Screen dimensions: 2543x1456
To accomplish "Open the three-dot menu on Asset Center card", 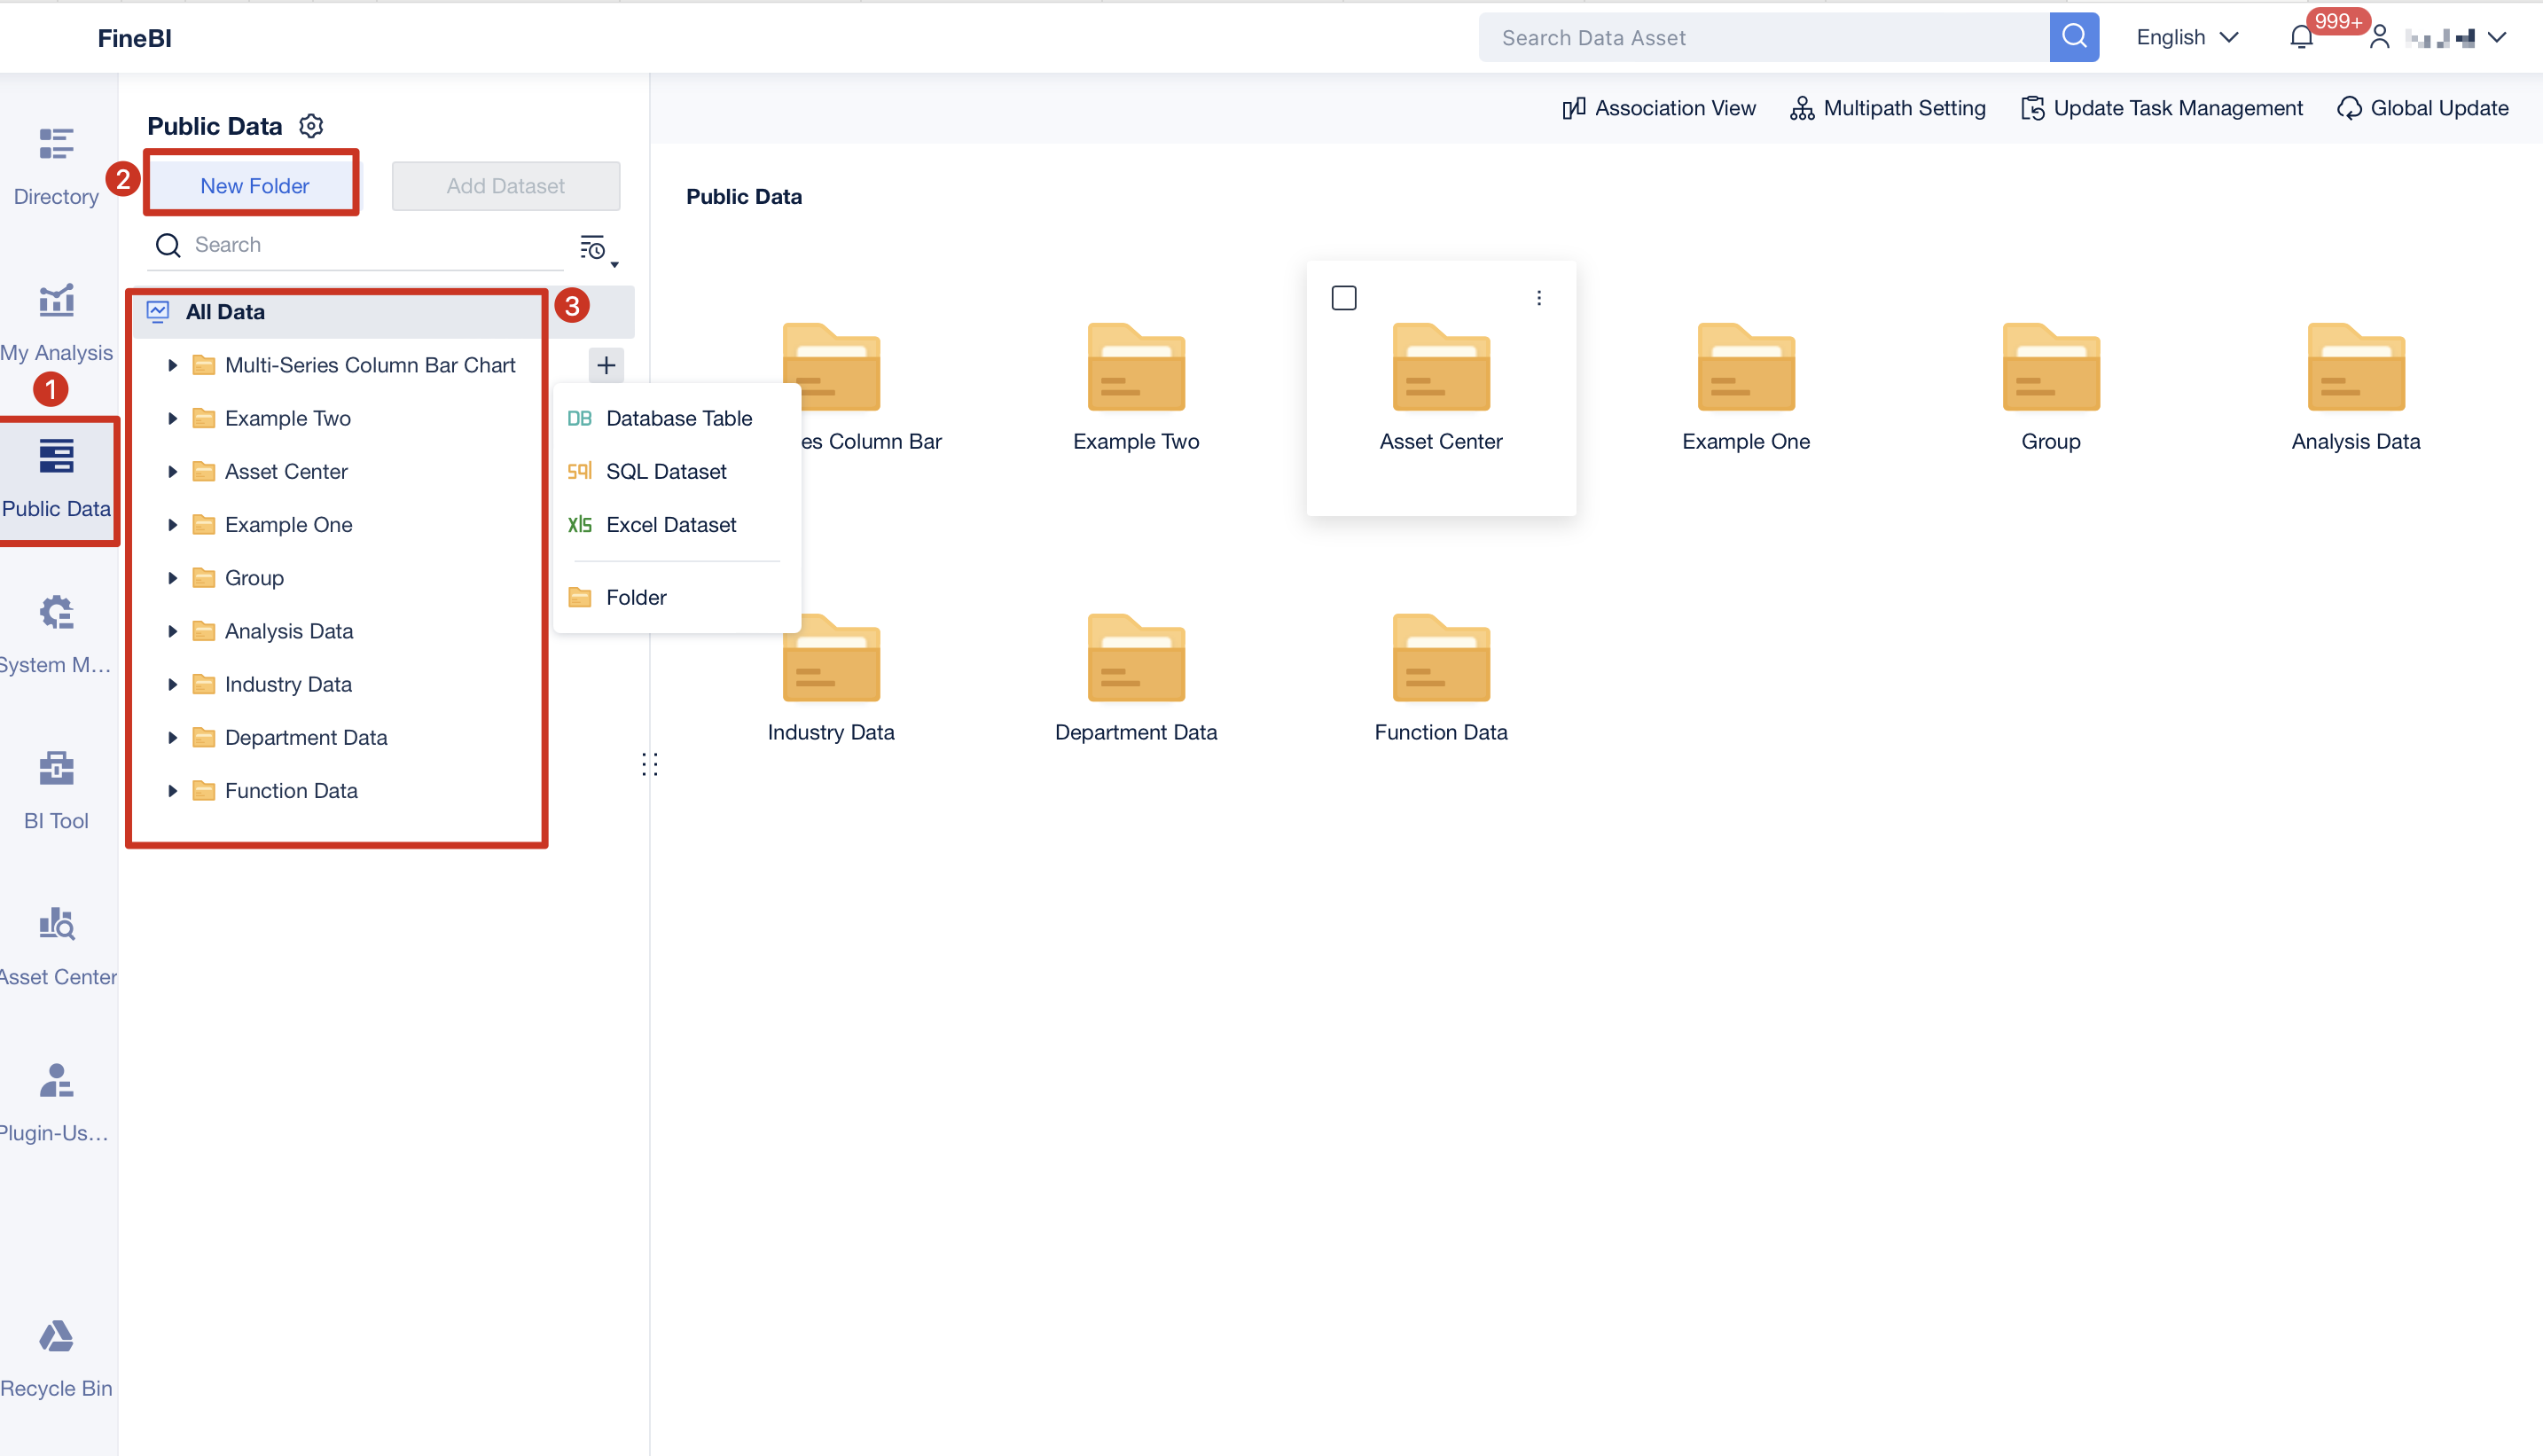I will click(x=1538, y=297).
